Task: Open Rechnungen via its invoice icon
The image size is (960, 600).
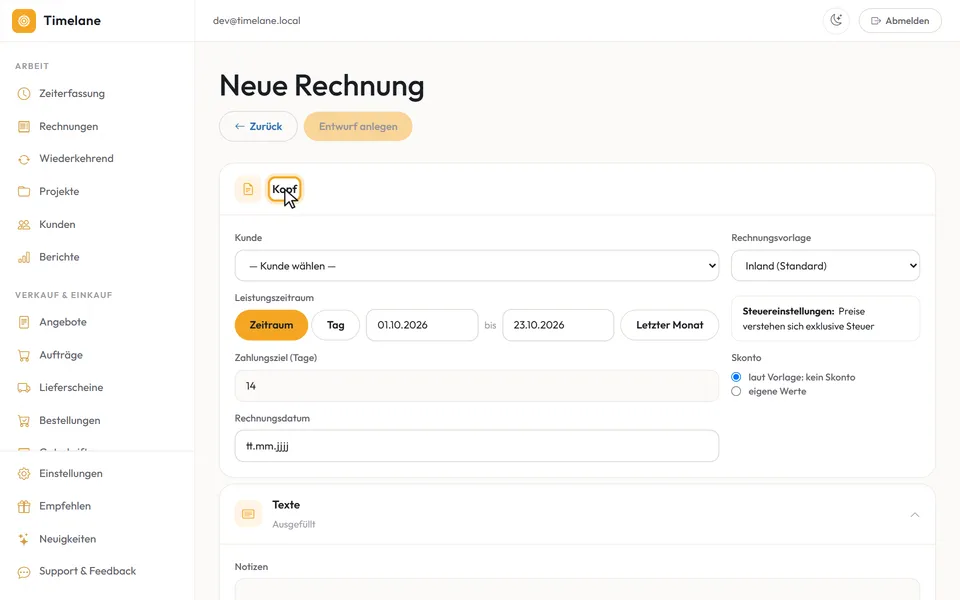Action: point(24,127)
